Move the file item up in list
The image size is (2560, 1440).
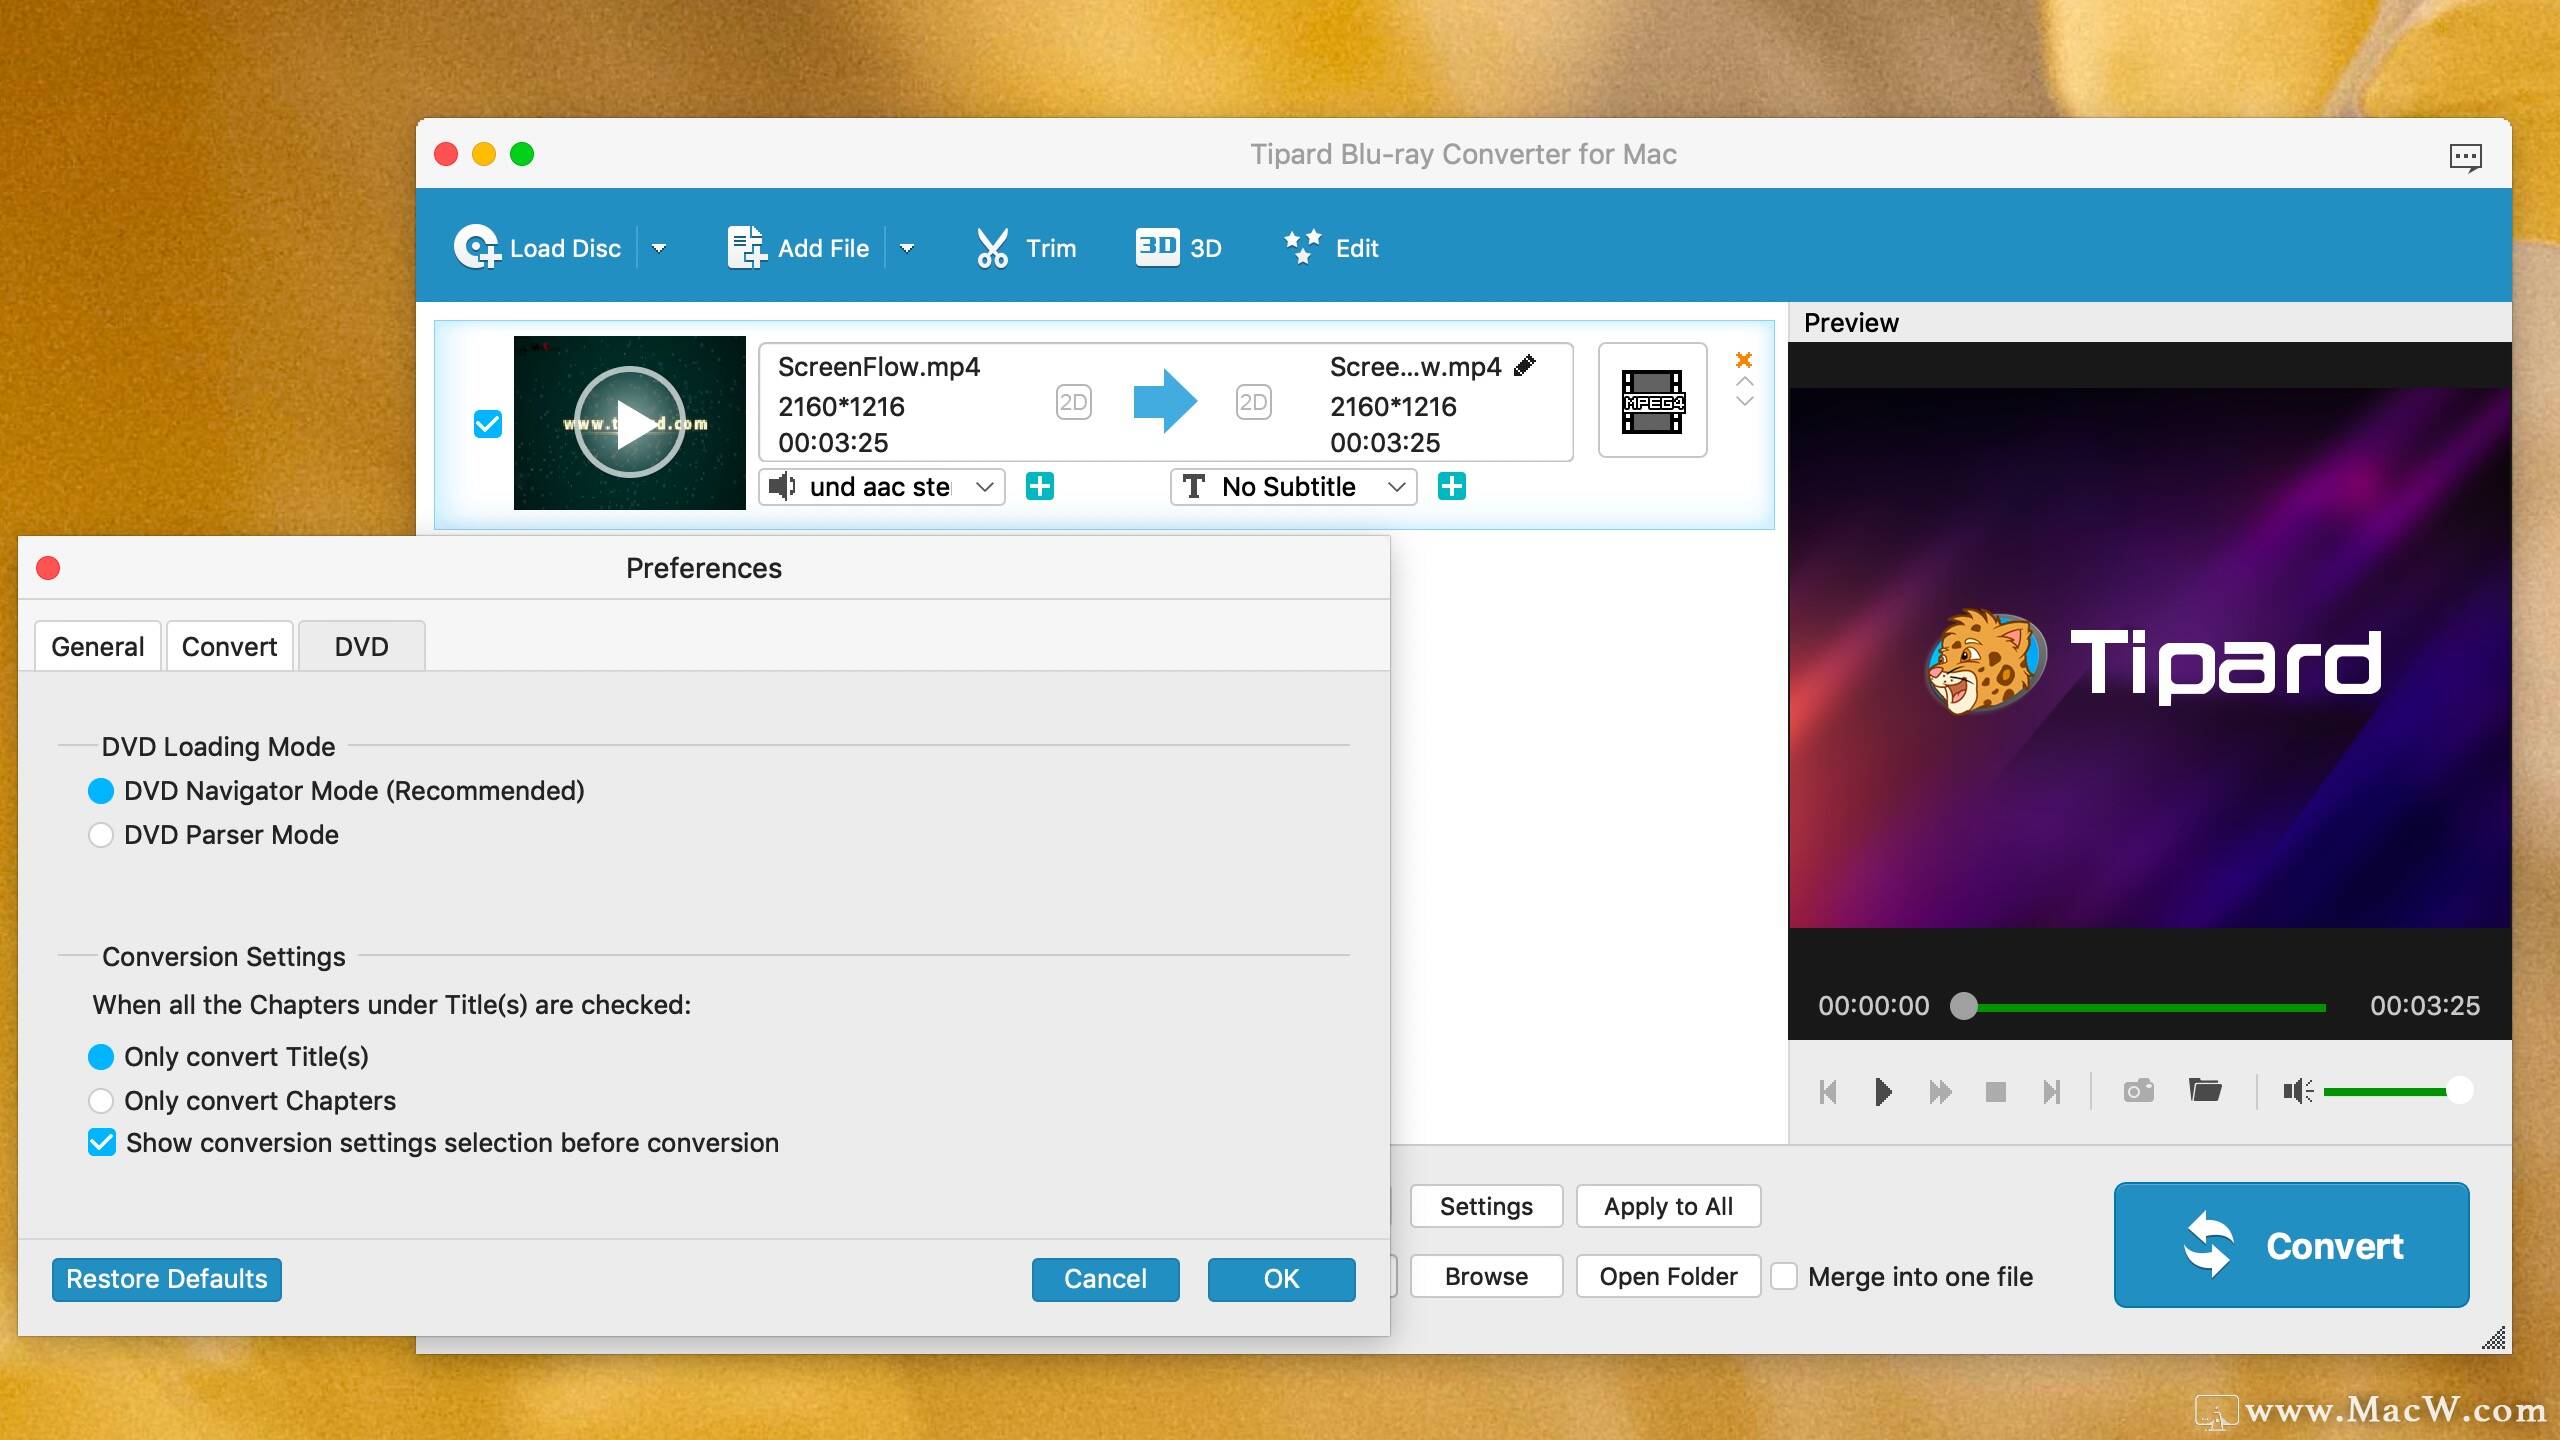pyautogui.click(x=1745, y=382)
